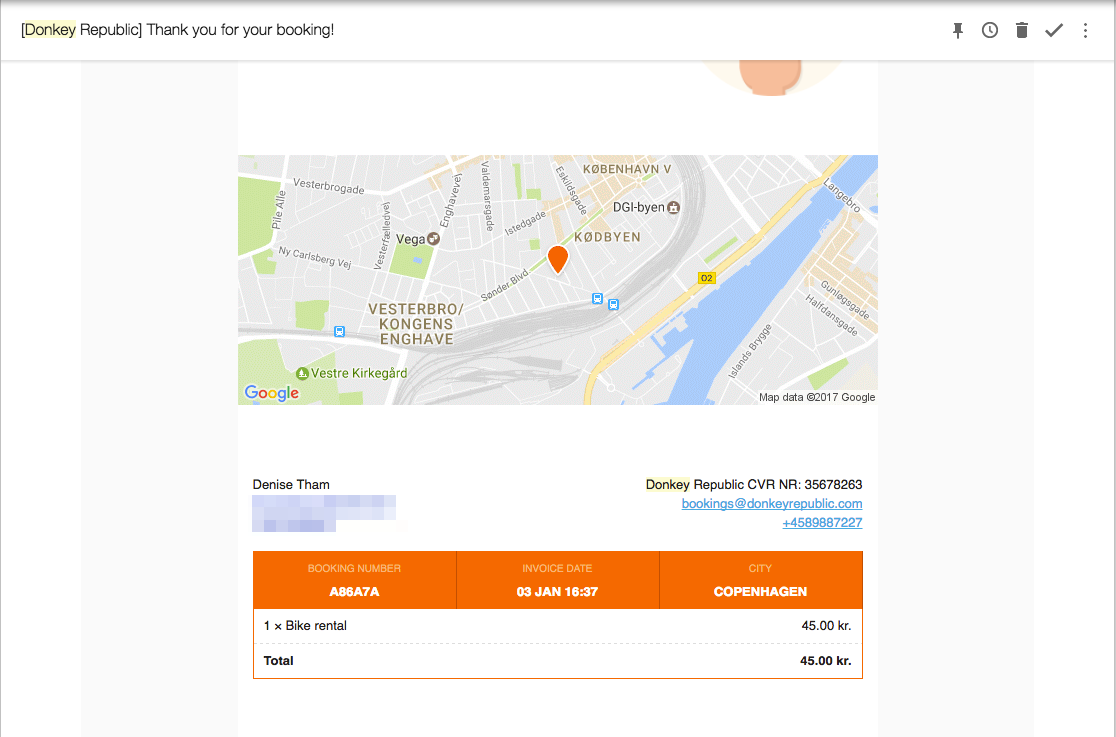Viewport: 1116px width, 737px height.
Task: Click the Map data ©2017 Google attribution
Action: pos(817,397)
